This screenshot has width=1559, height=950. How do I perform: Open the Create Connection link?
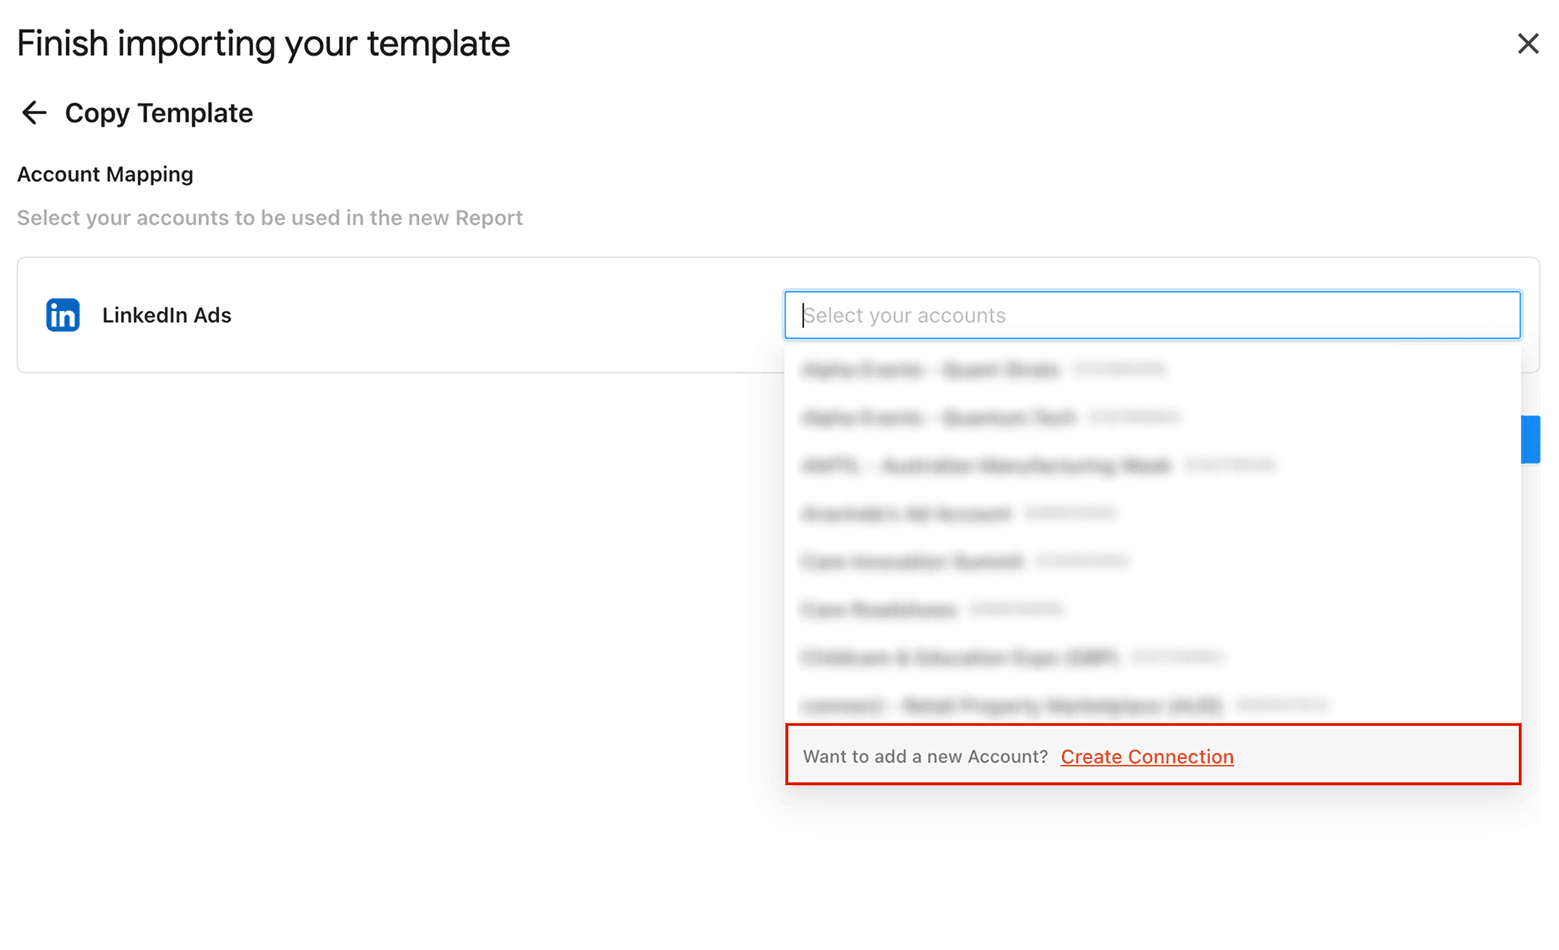pyautogui.click(x=1146, y=757)
